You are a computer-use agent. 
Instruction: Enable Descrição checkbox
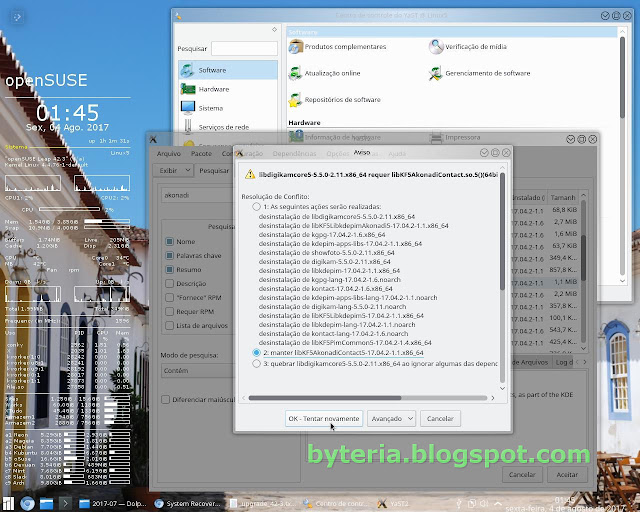[169, 283]
